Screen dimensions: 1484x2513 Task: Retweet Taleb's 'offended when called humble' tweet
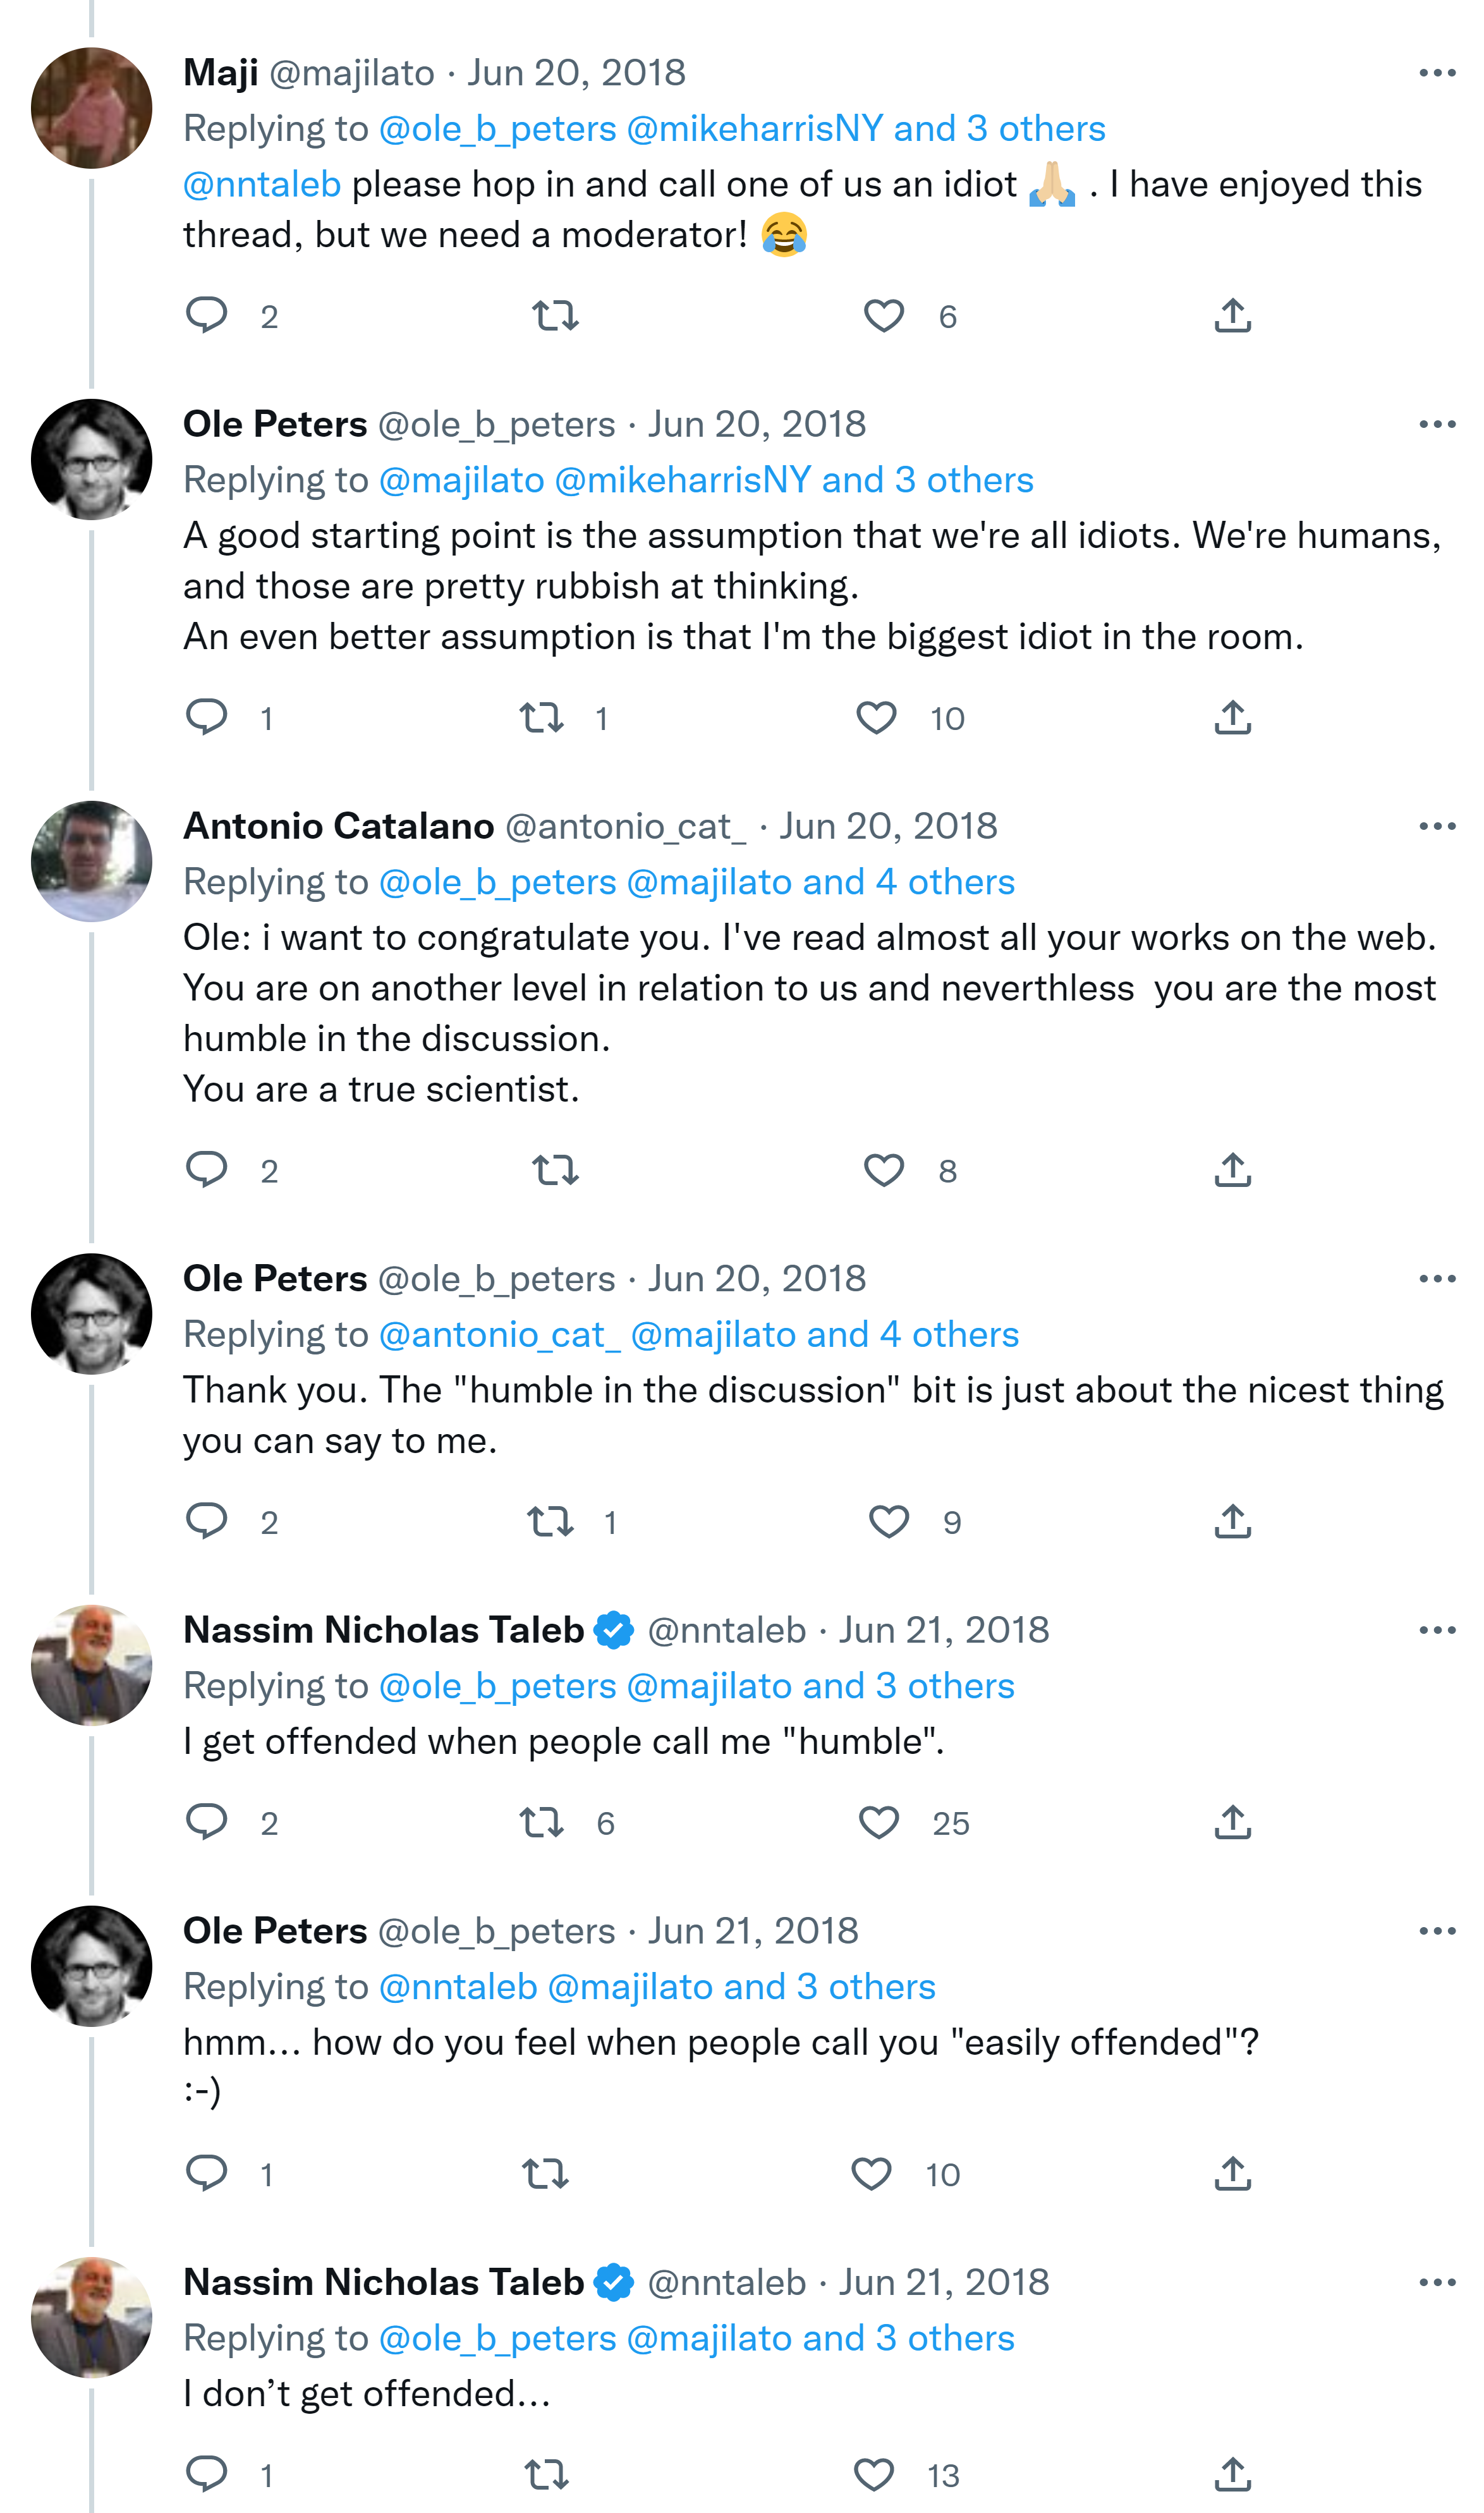click(542, 1822)
